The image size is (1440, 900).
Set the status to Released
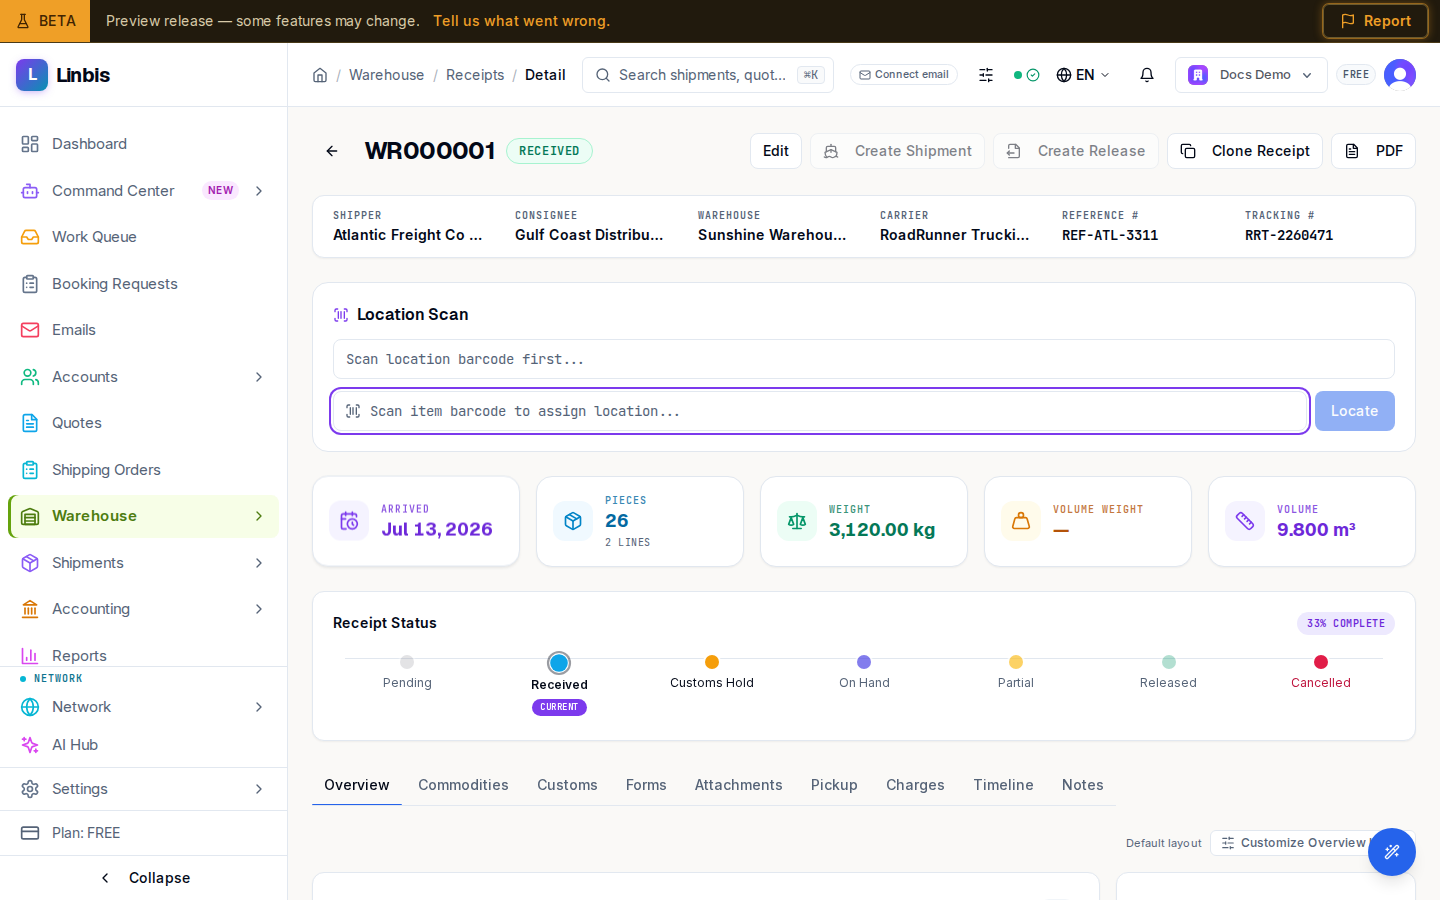[x=1168, y=672]
